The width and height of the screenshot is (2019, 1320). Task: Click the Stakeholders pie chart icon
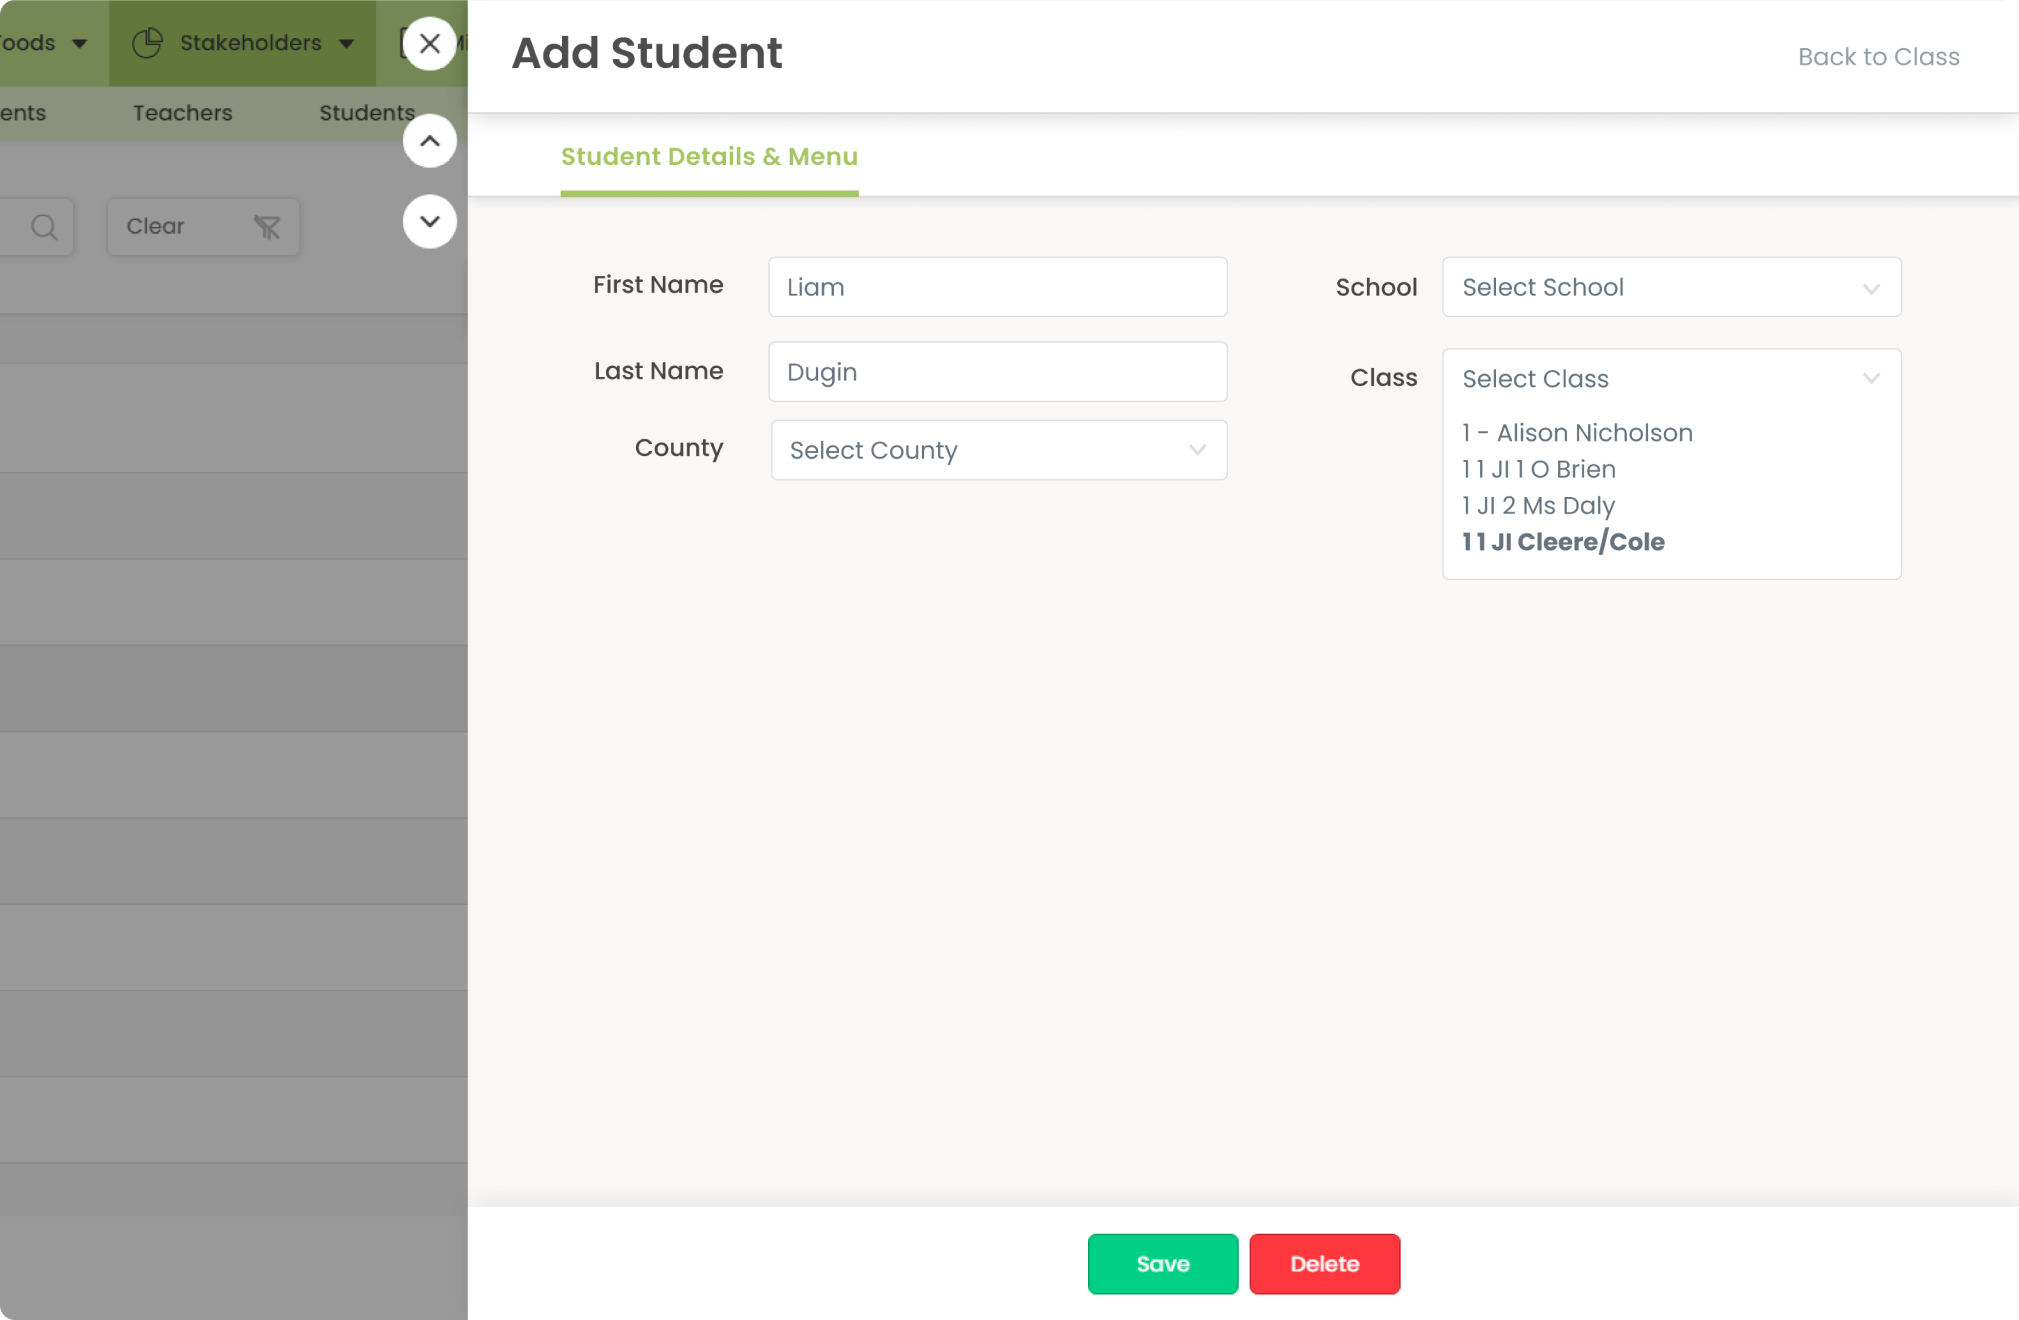(x=148, y=43)
